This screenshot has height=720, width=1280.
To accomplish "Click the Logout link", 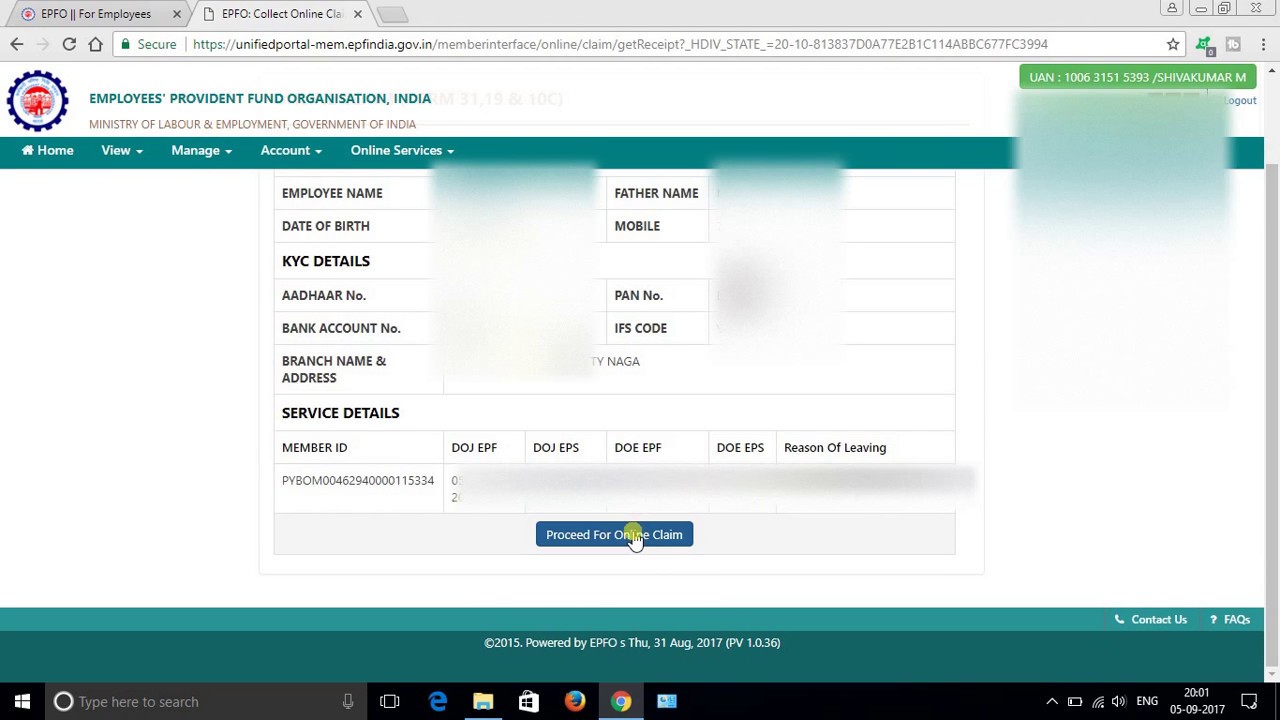I will click(1240, 100).
